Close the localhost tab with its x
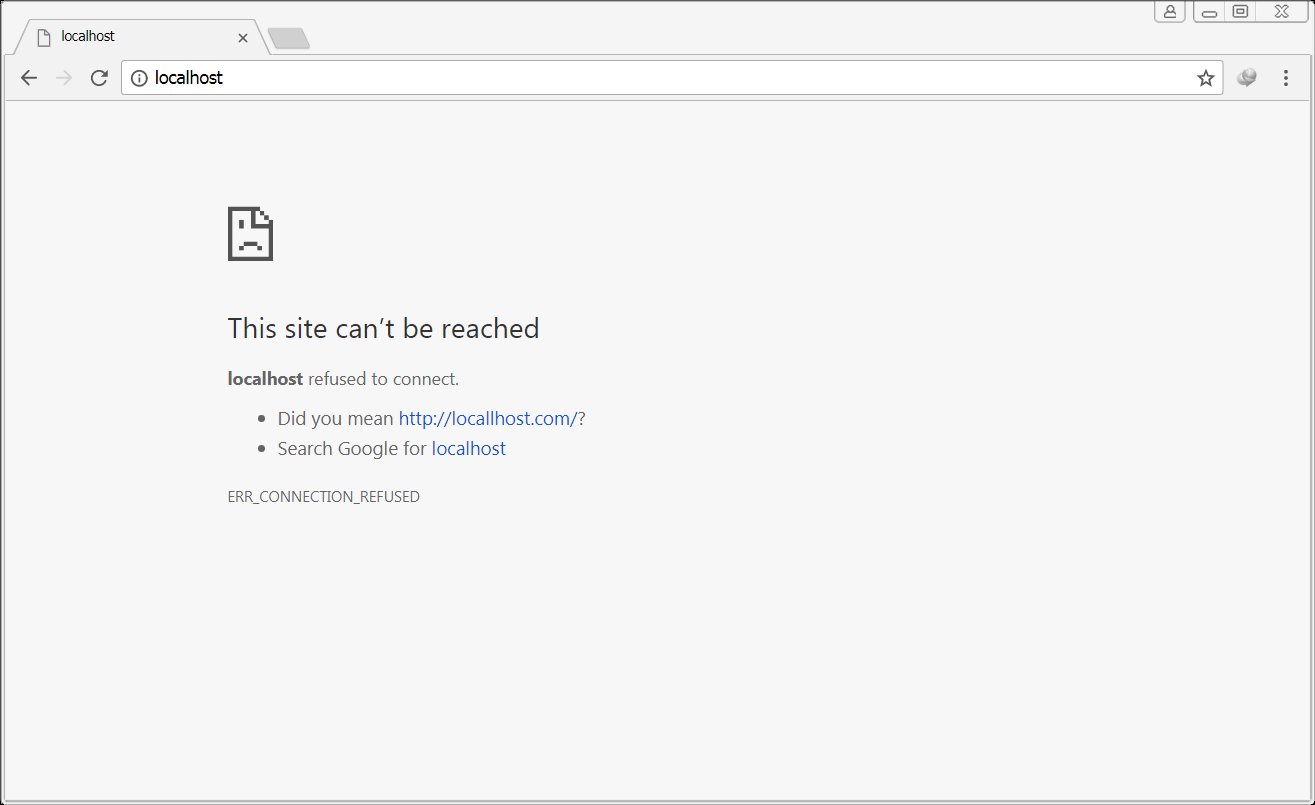 (243, 37)
